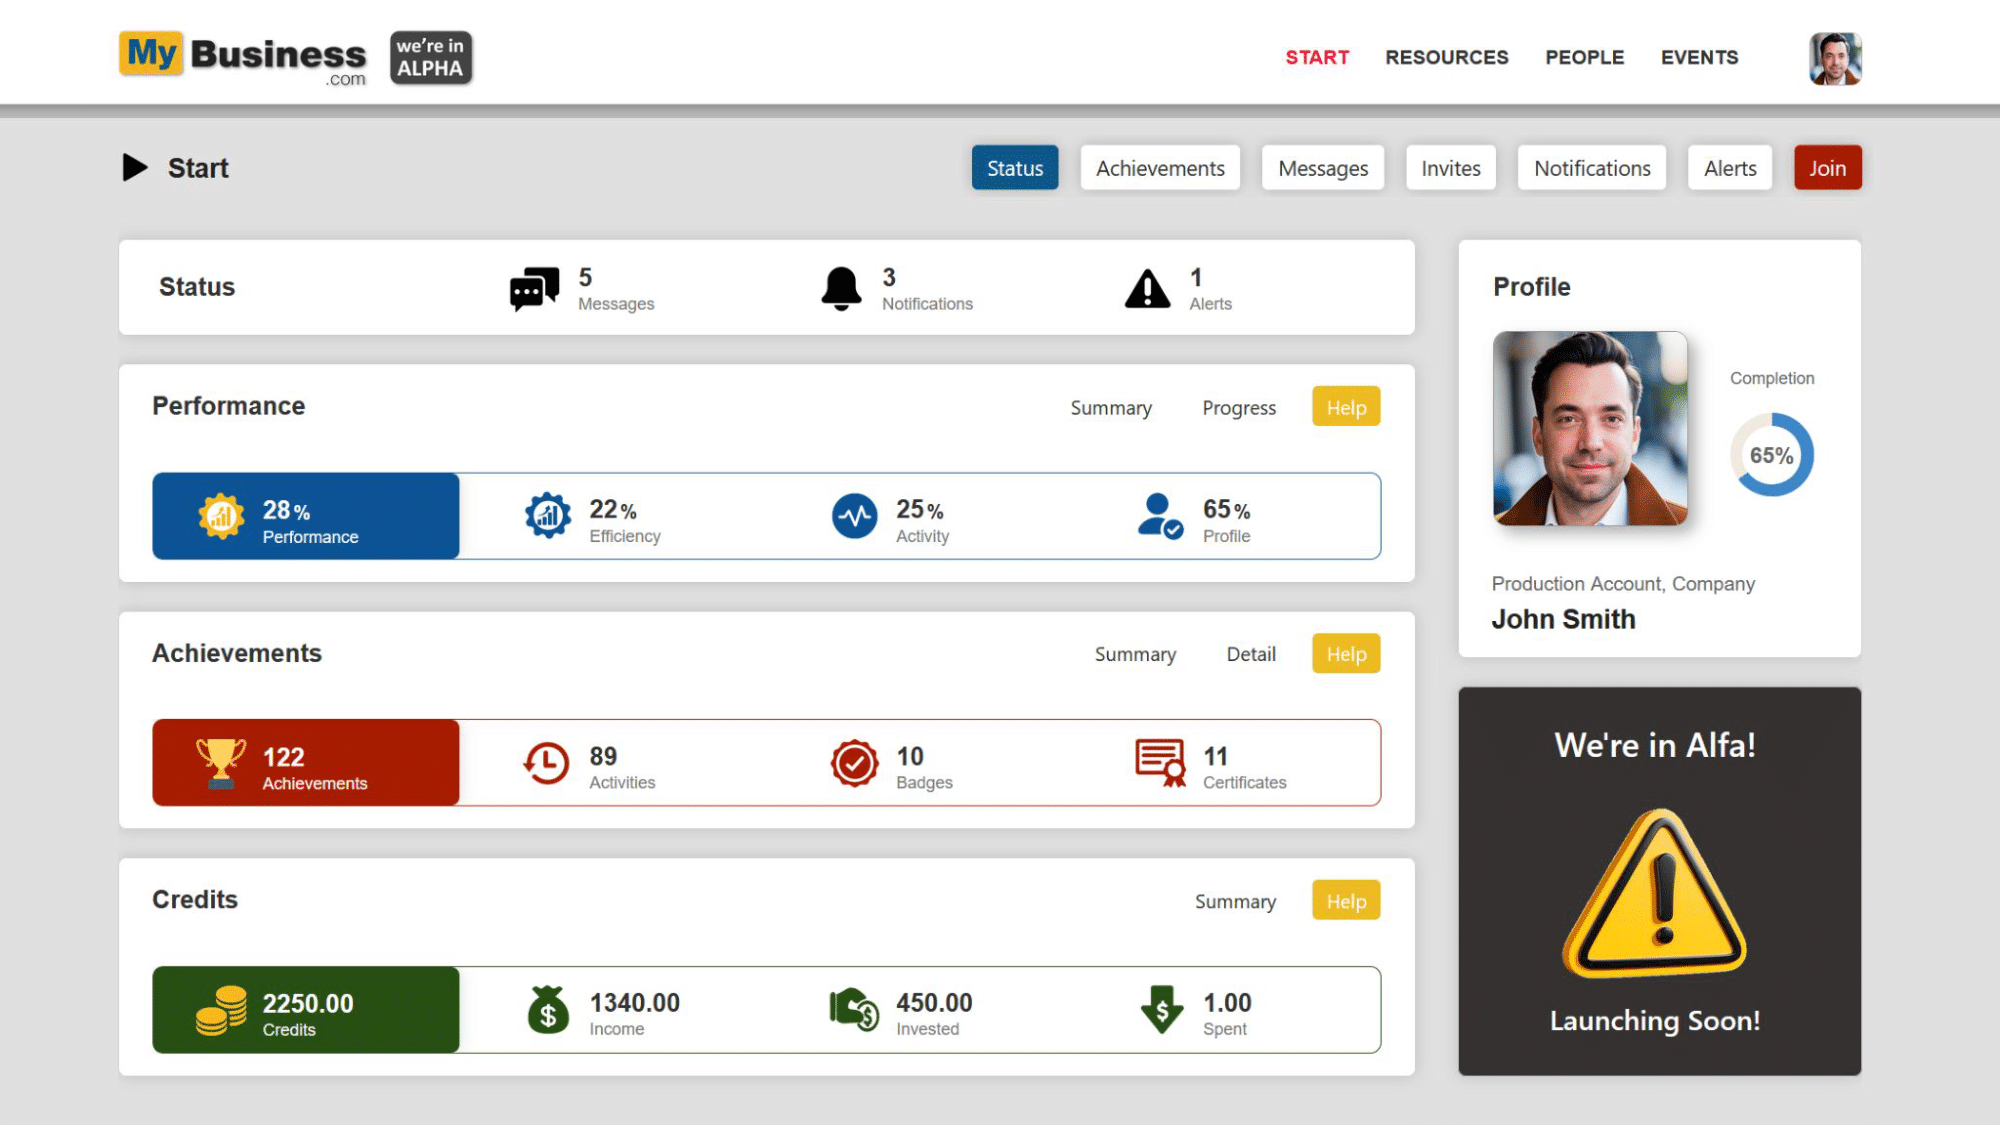Click Help button in Performance panel
The image size is (2000, 1125).
1346,407
